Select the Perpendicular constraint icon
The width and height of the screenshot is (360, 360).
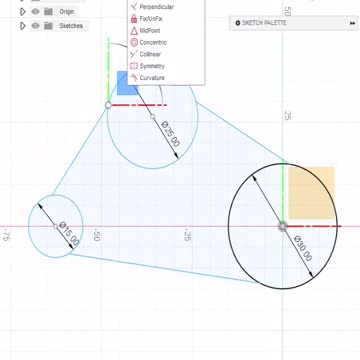point(134,6)
